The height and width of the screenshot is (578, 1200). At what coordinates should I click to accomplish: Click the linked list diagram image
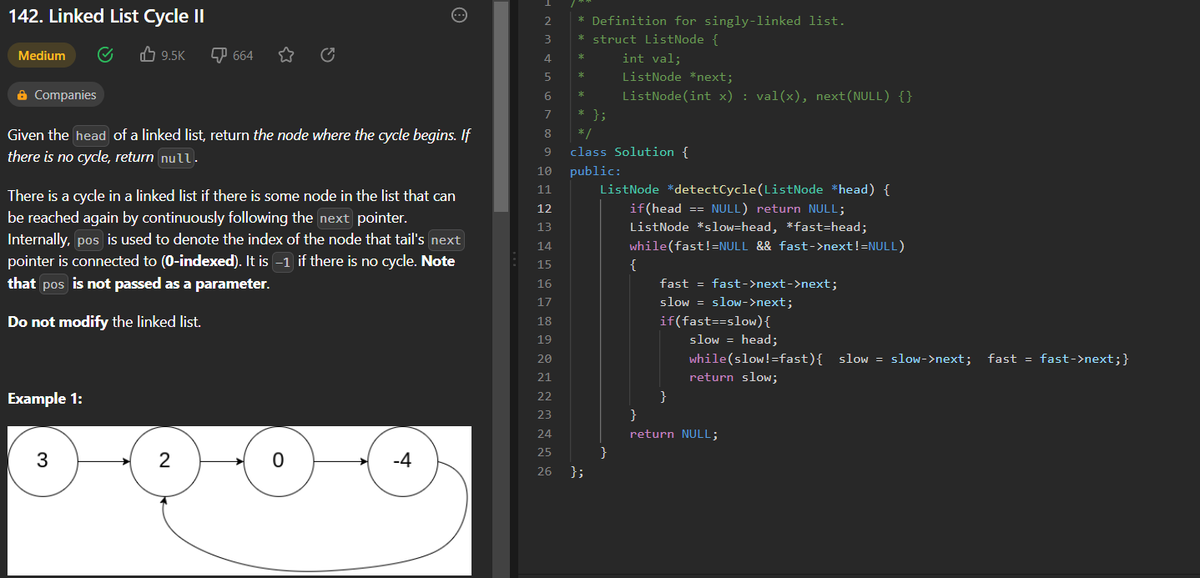tap(239, 501)
